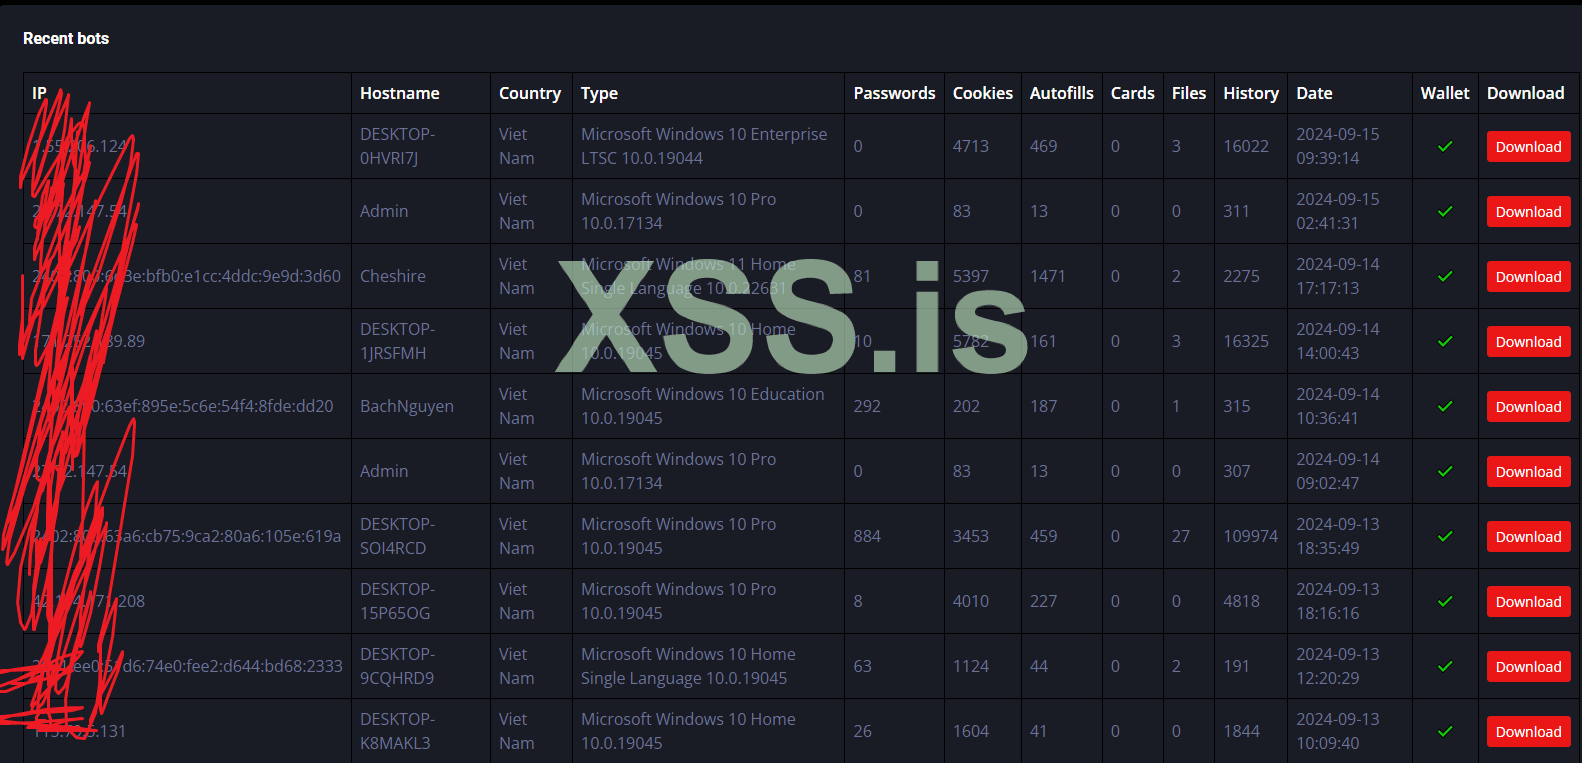The height and width of the screenshot is (763, 1582).
Task: Click the wallet checkmark in the DESKTOP-SOI4RCD row
Action: click(1445, 536)
